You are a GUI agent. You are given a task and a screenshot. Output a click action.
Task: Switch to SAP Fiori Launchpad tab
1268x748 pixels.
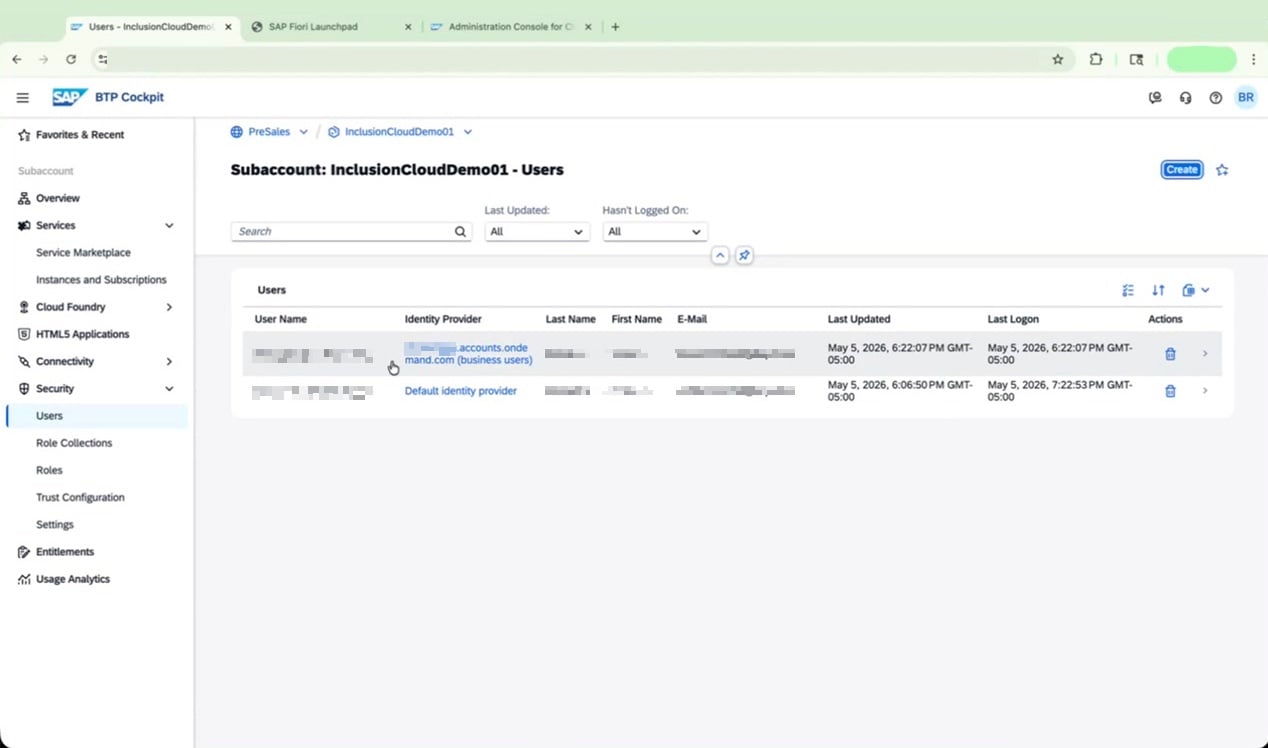(x=332, y=27)
